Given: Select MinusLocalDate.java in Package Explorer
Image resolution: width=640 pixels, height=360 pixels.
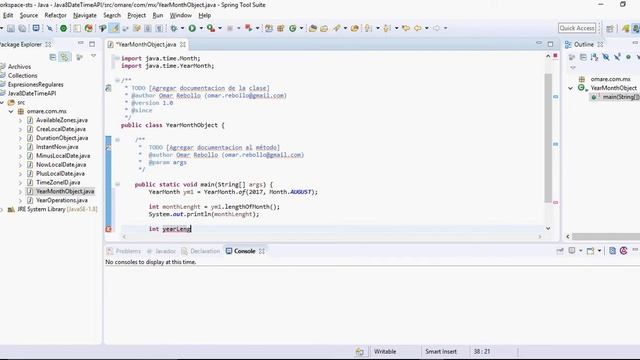Looking at the screenshot, I should click(63, 156).
